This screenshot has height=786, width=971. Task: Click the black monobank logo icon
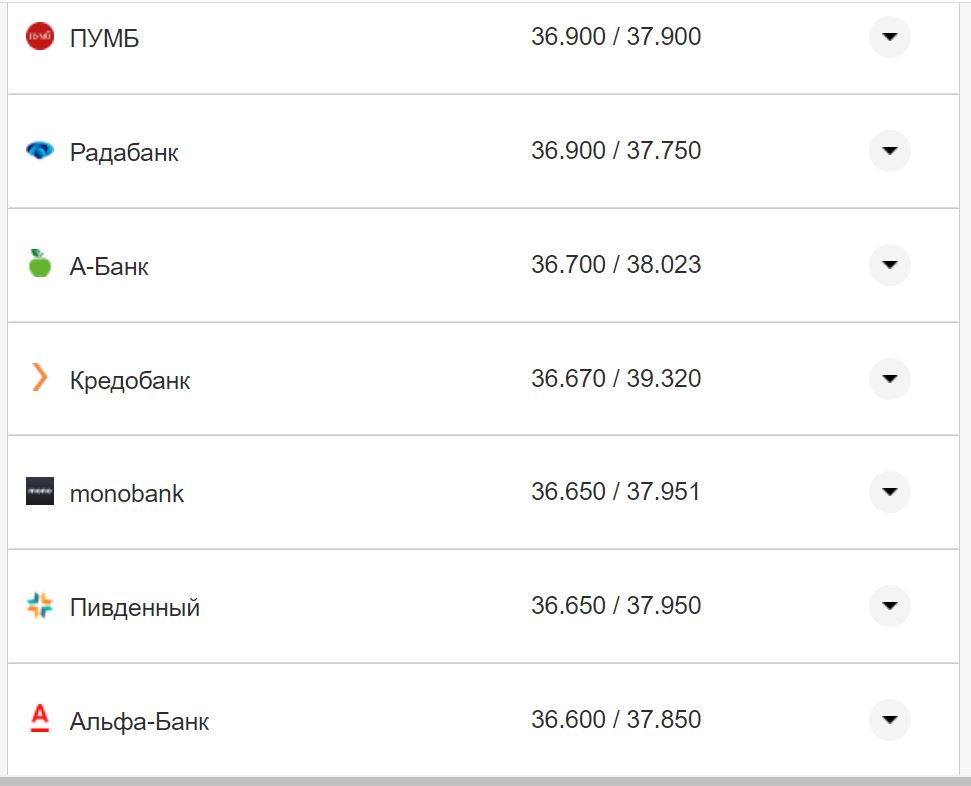tap(40, 492)
